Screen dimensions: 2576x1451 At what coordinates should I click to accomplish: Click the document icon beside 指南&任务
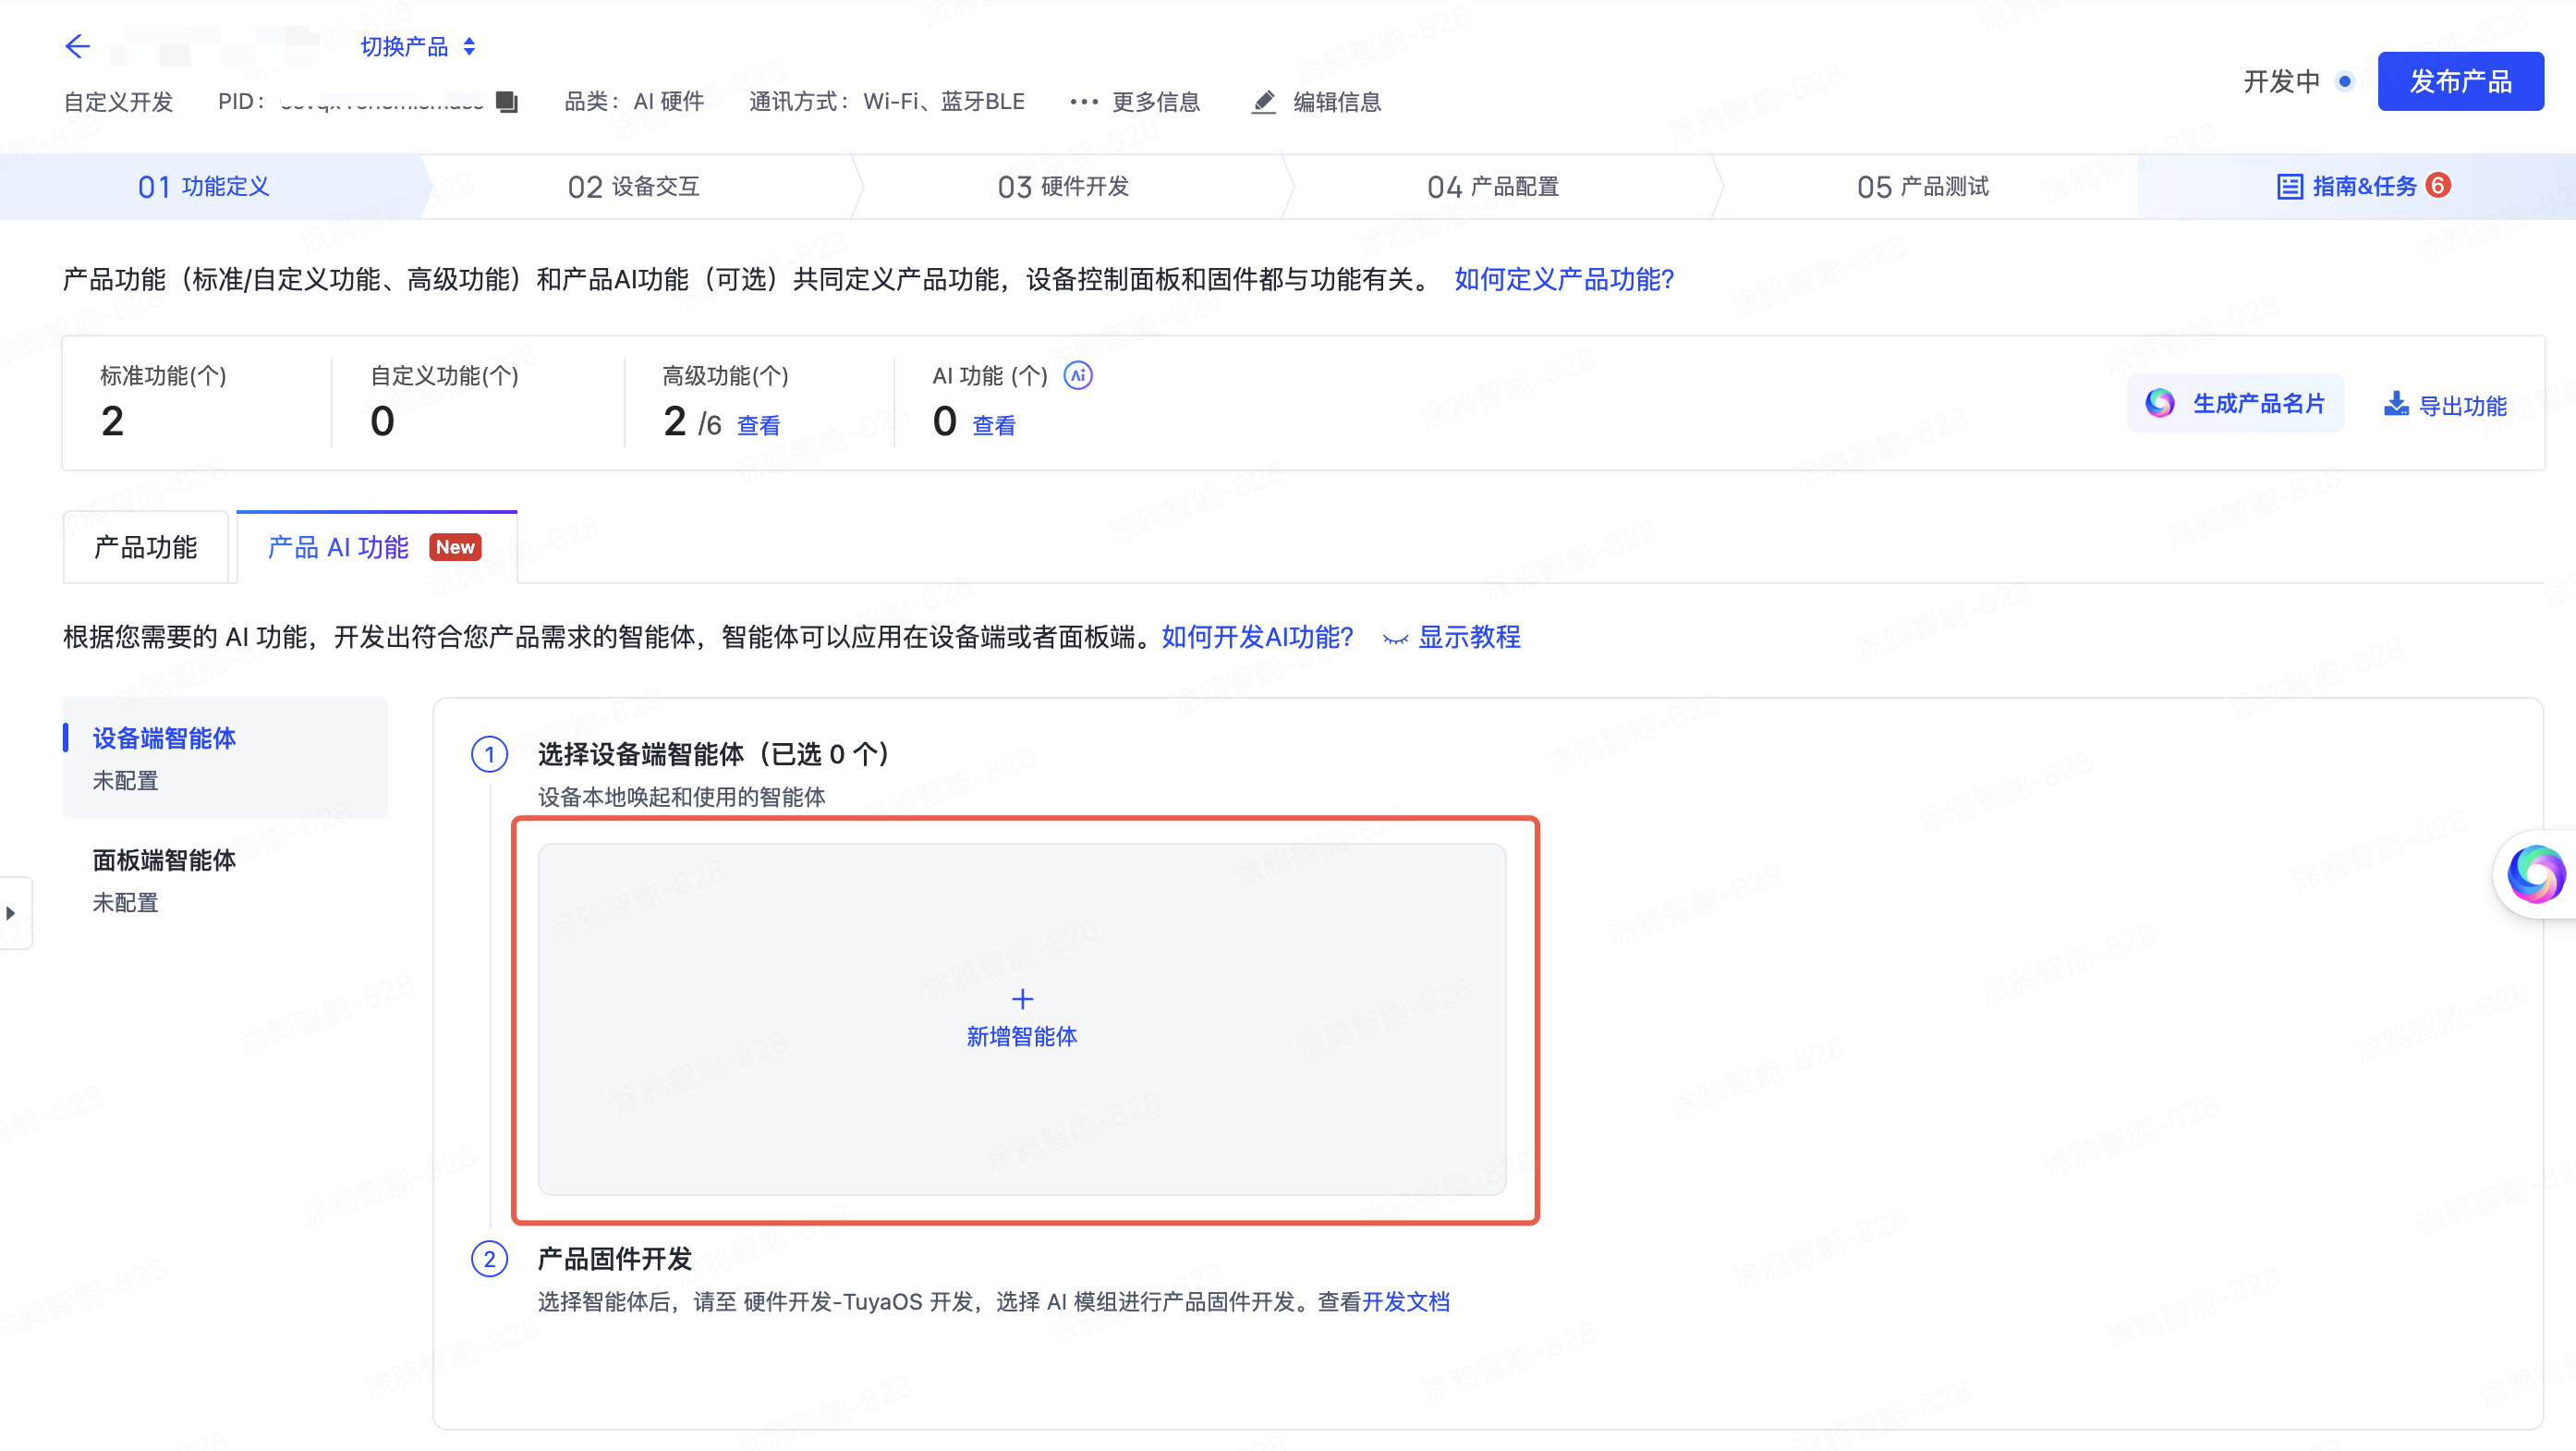coord(2290,186)
